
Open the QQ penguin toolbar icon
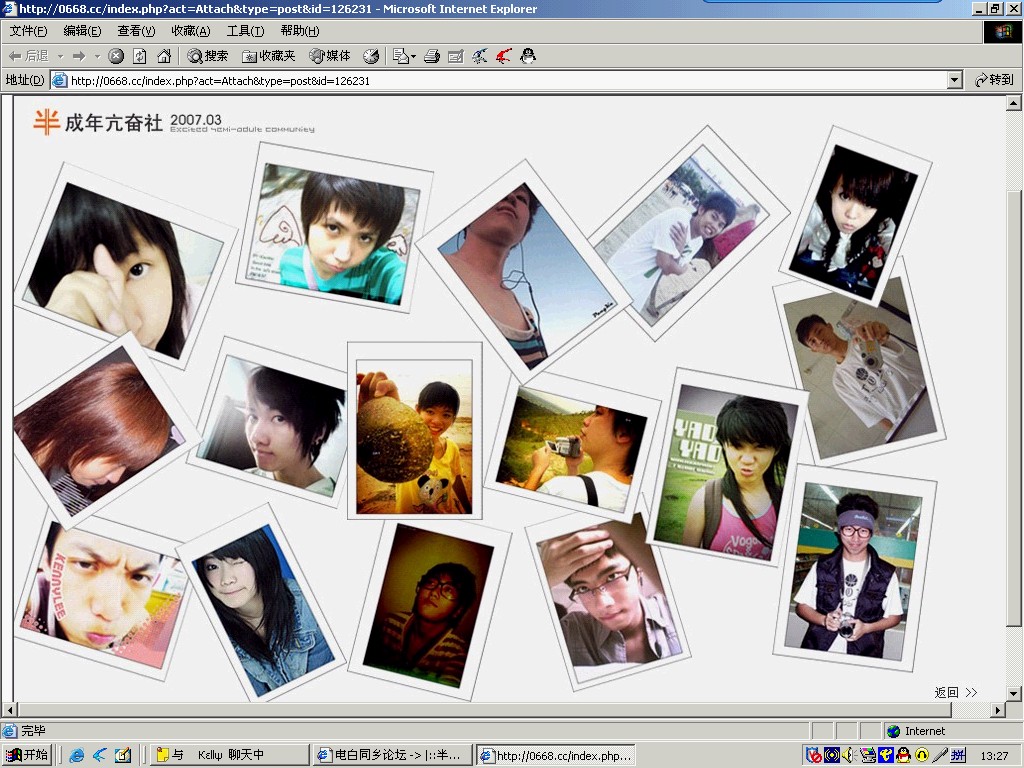point(528,56)
